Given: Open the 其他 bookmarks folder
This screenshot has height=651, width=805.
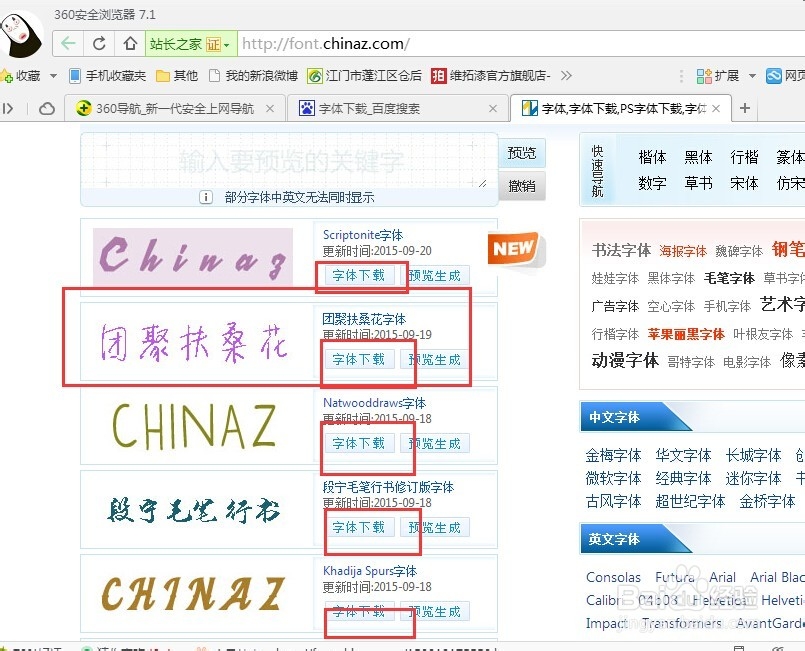Looking at the screenshot, I should click(177, 76).
